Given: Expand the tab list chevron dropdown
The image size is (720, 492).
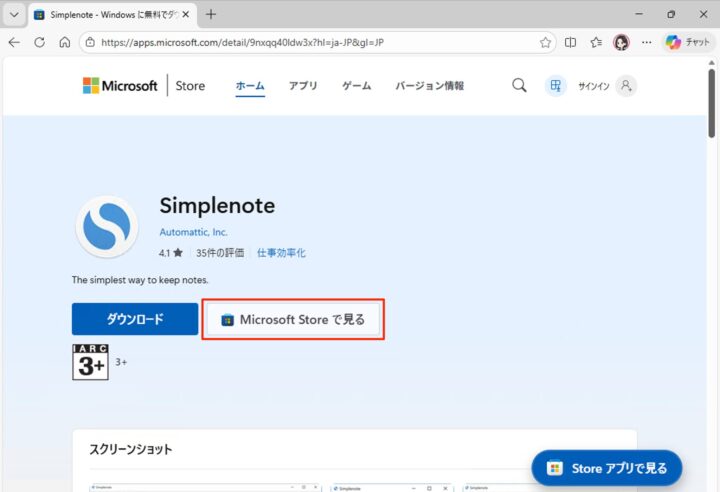Looking at the screenshot, I should coord(14,15).
